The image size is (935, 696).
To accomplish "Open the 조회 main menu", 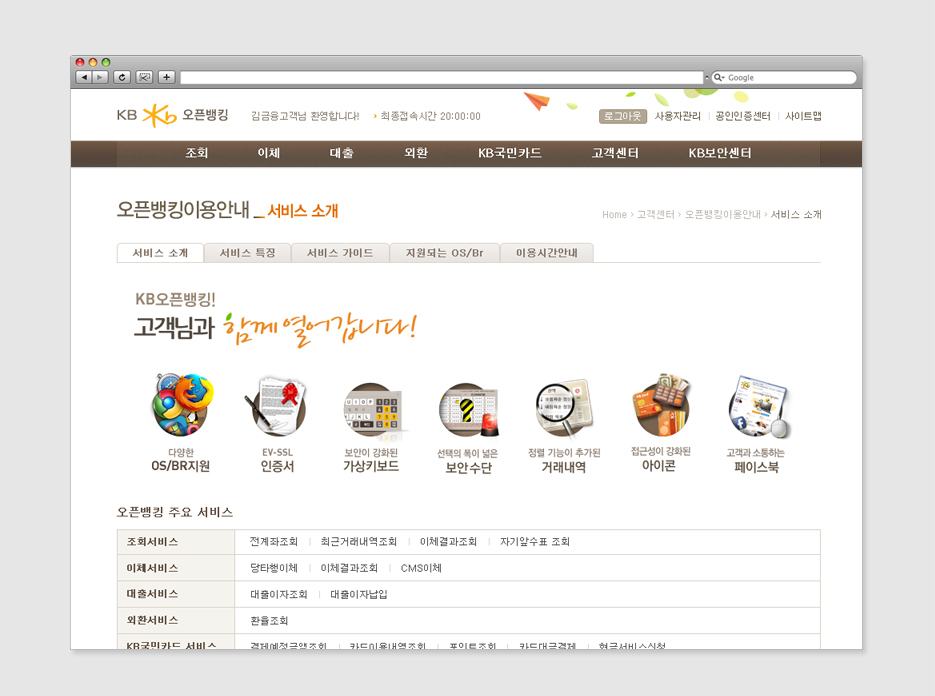I will (197, 153).
